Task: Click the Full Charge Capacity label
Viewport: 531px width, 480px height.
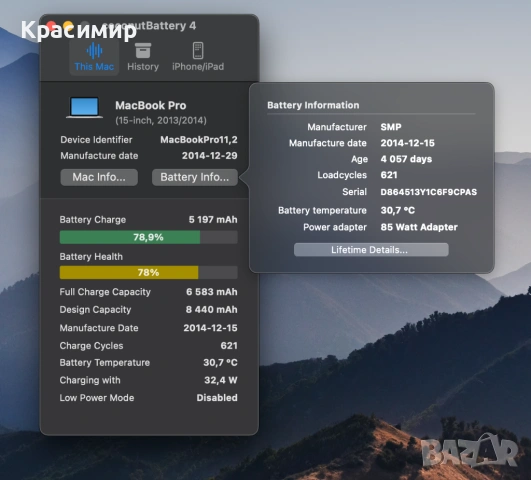Action: pos(105,292)
